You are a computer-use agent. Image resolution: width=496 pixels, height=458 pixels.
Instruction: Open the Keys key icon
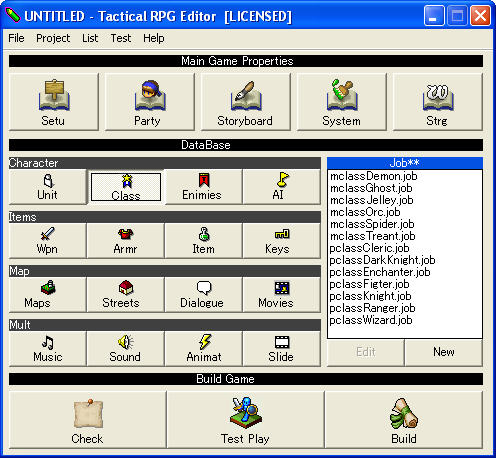[282, 234]
